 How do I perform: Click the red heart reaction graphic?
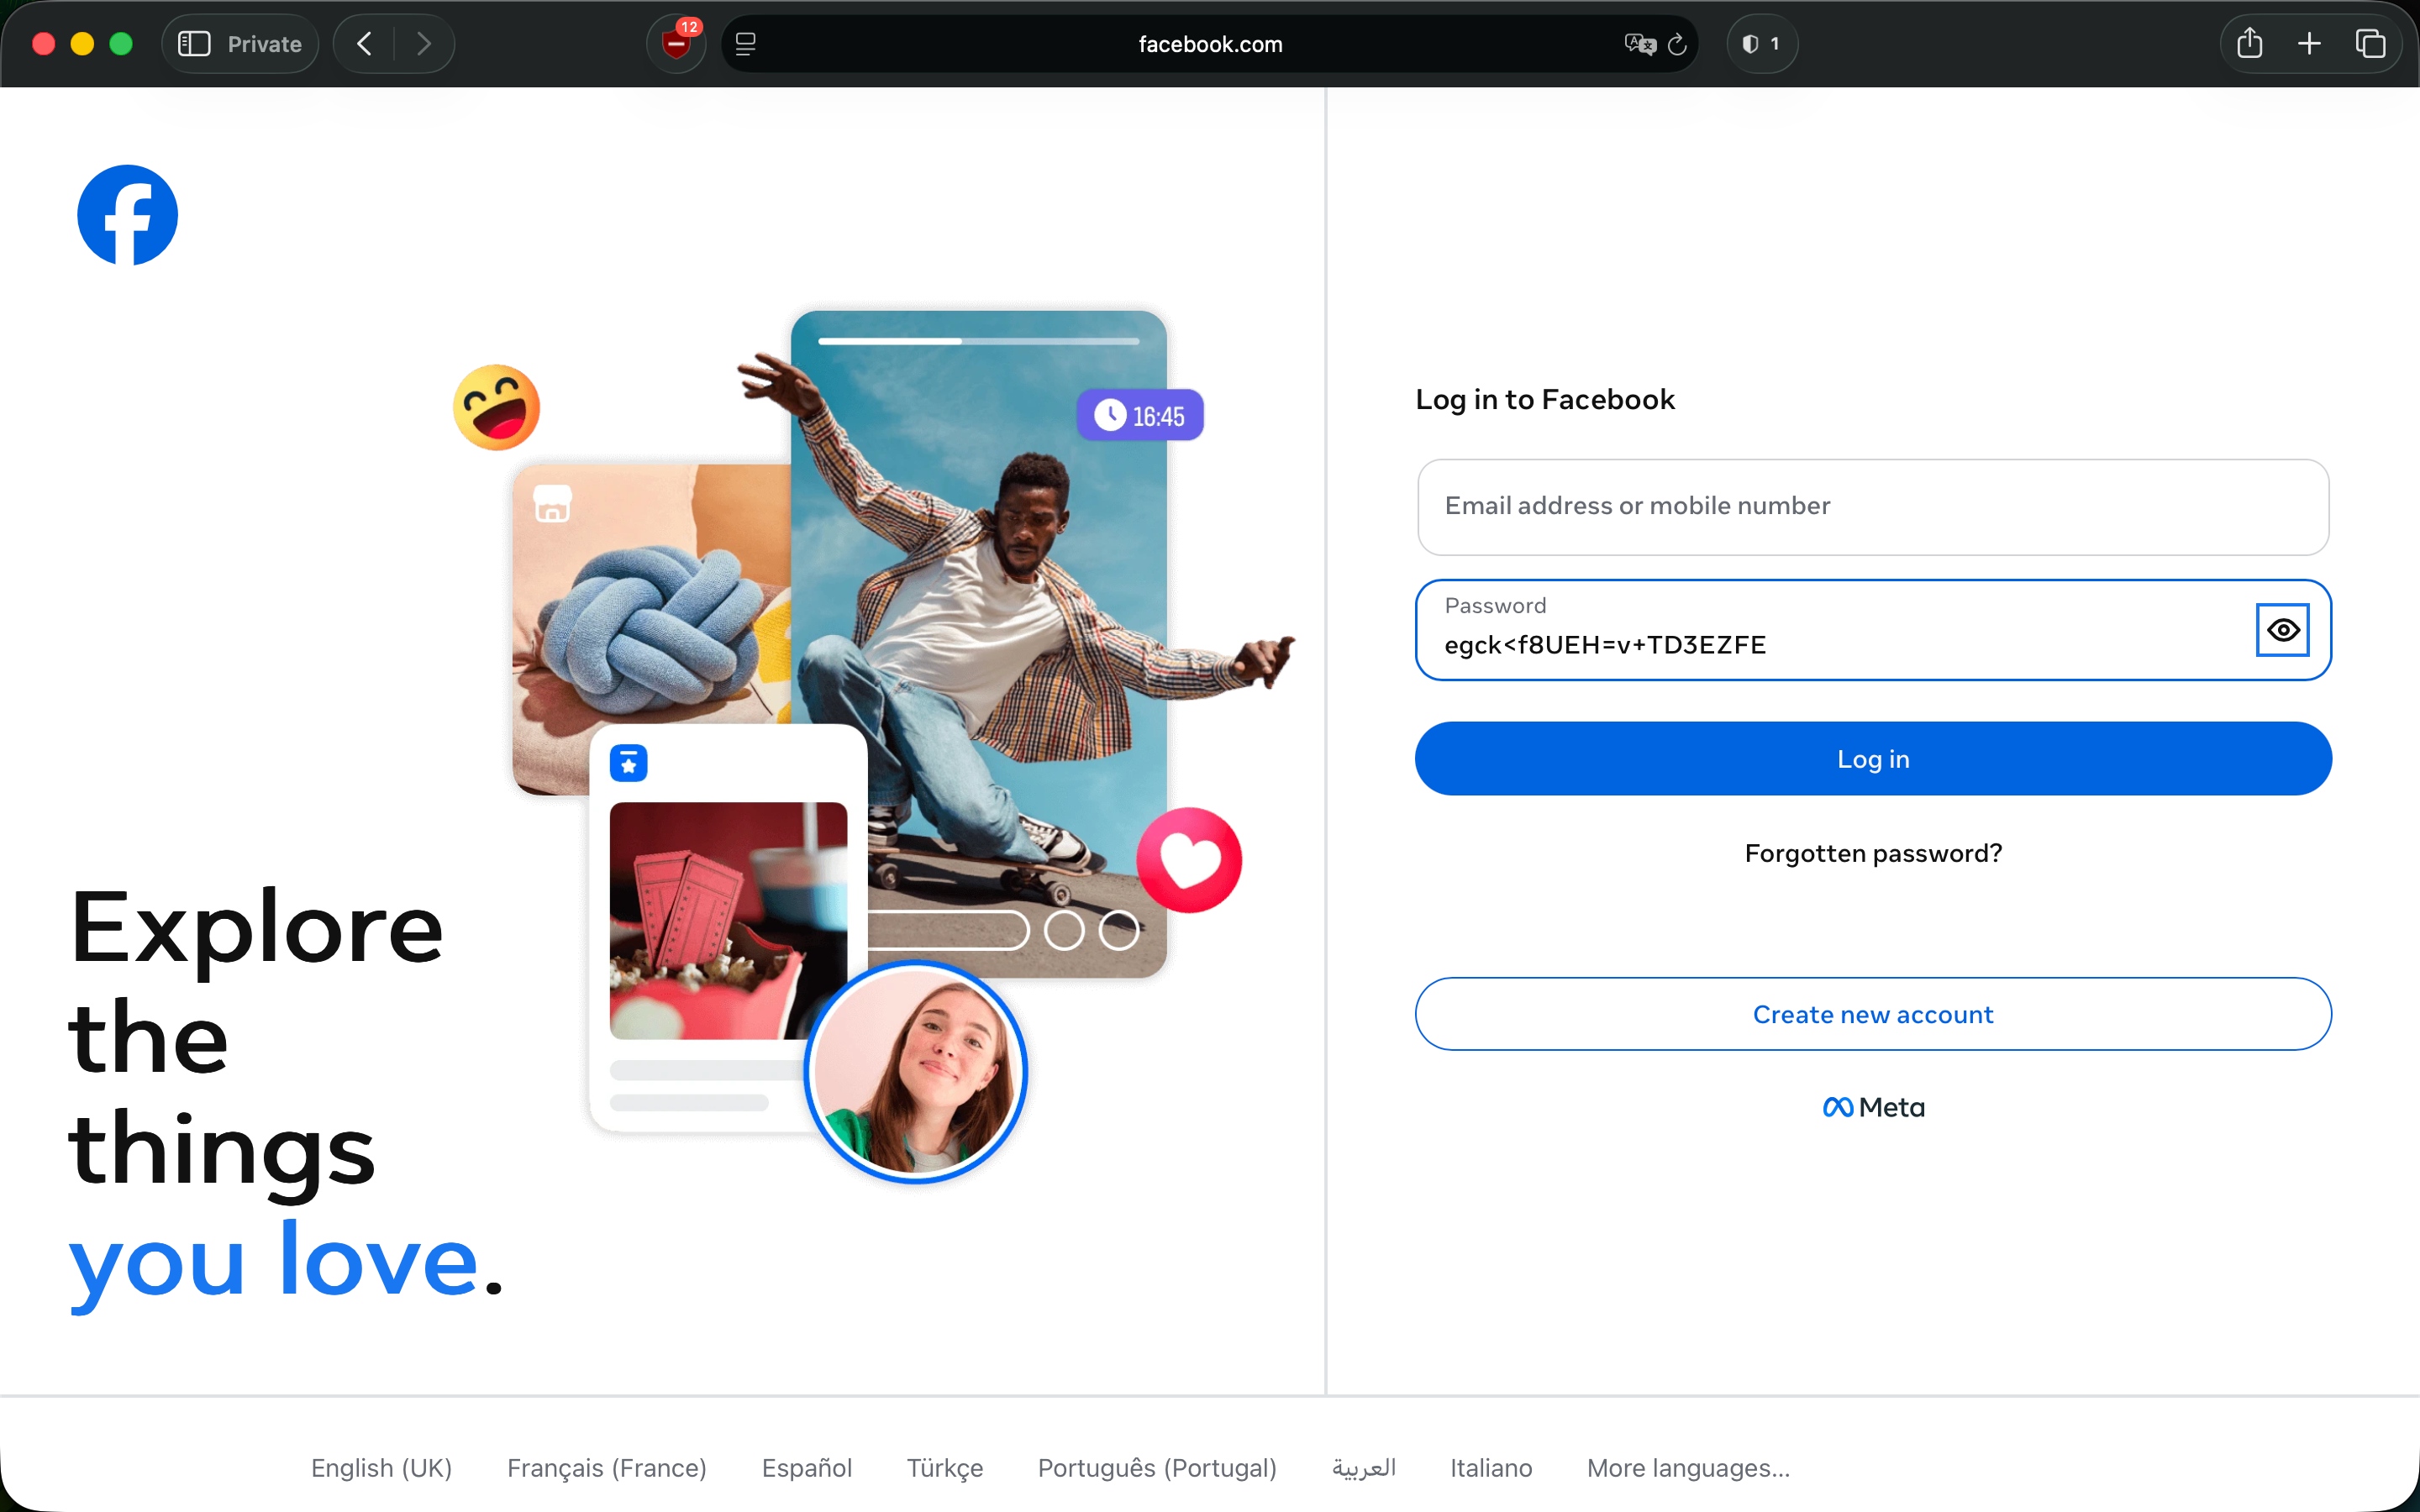tap(1189, 860)
